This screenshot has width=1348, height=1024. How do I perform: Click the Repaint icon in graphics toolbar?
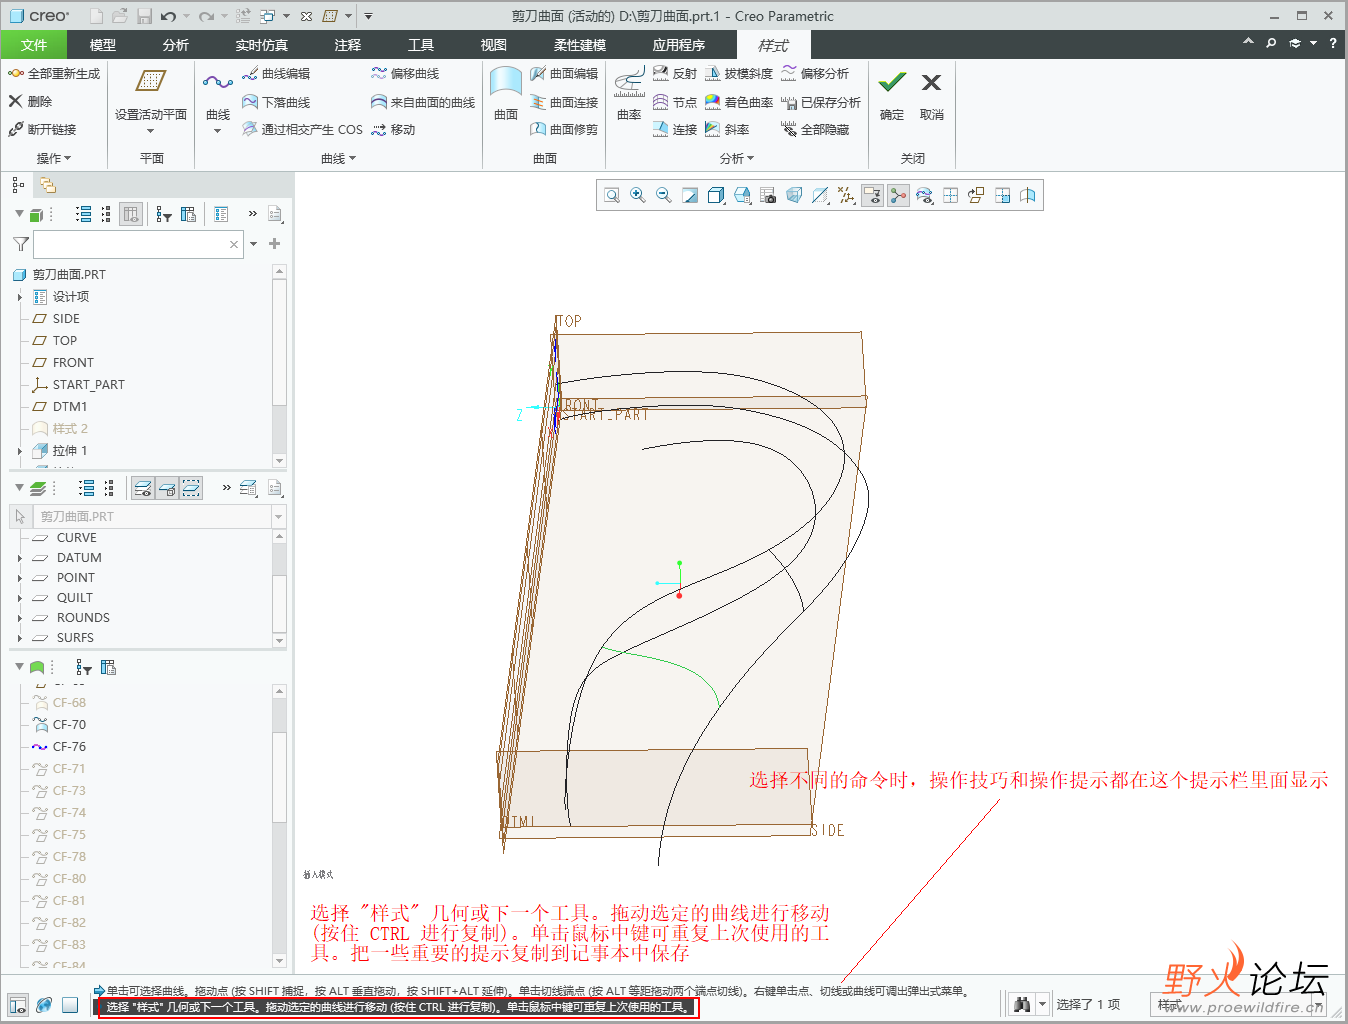point(690,195)
